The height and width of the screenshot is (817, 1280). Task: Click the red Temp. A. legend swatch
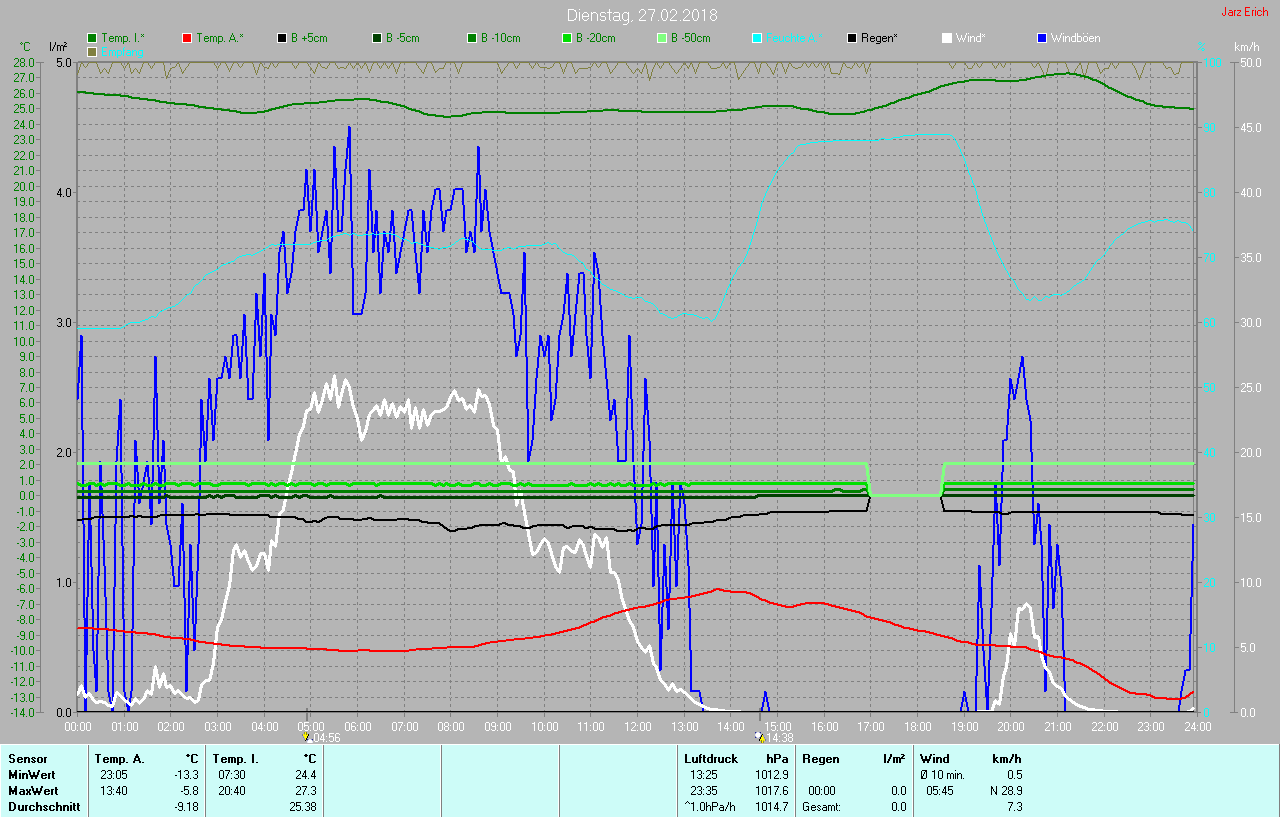(187, 38)
